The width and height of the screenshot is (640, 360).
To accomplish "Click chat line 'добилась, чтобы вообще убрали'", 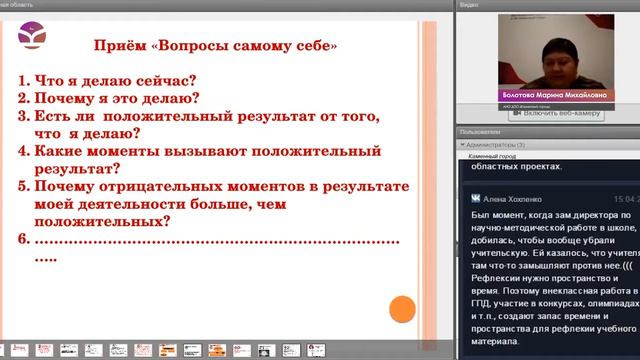I will [542, 240].
